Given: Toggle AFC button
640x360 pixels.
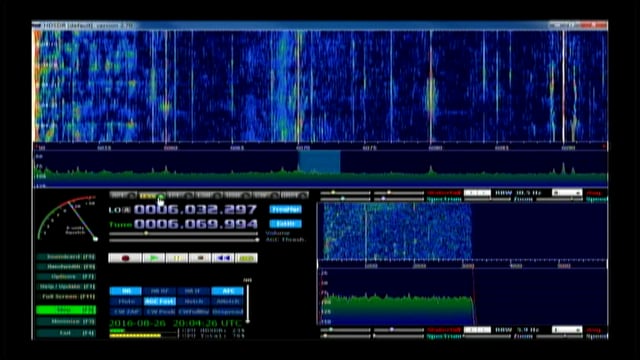Looking at the screenshot, I should point(227,291).
